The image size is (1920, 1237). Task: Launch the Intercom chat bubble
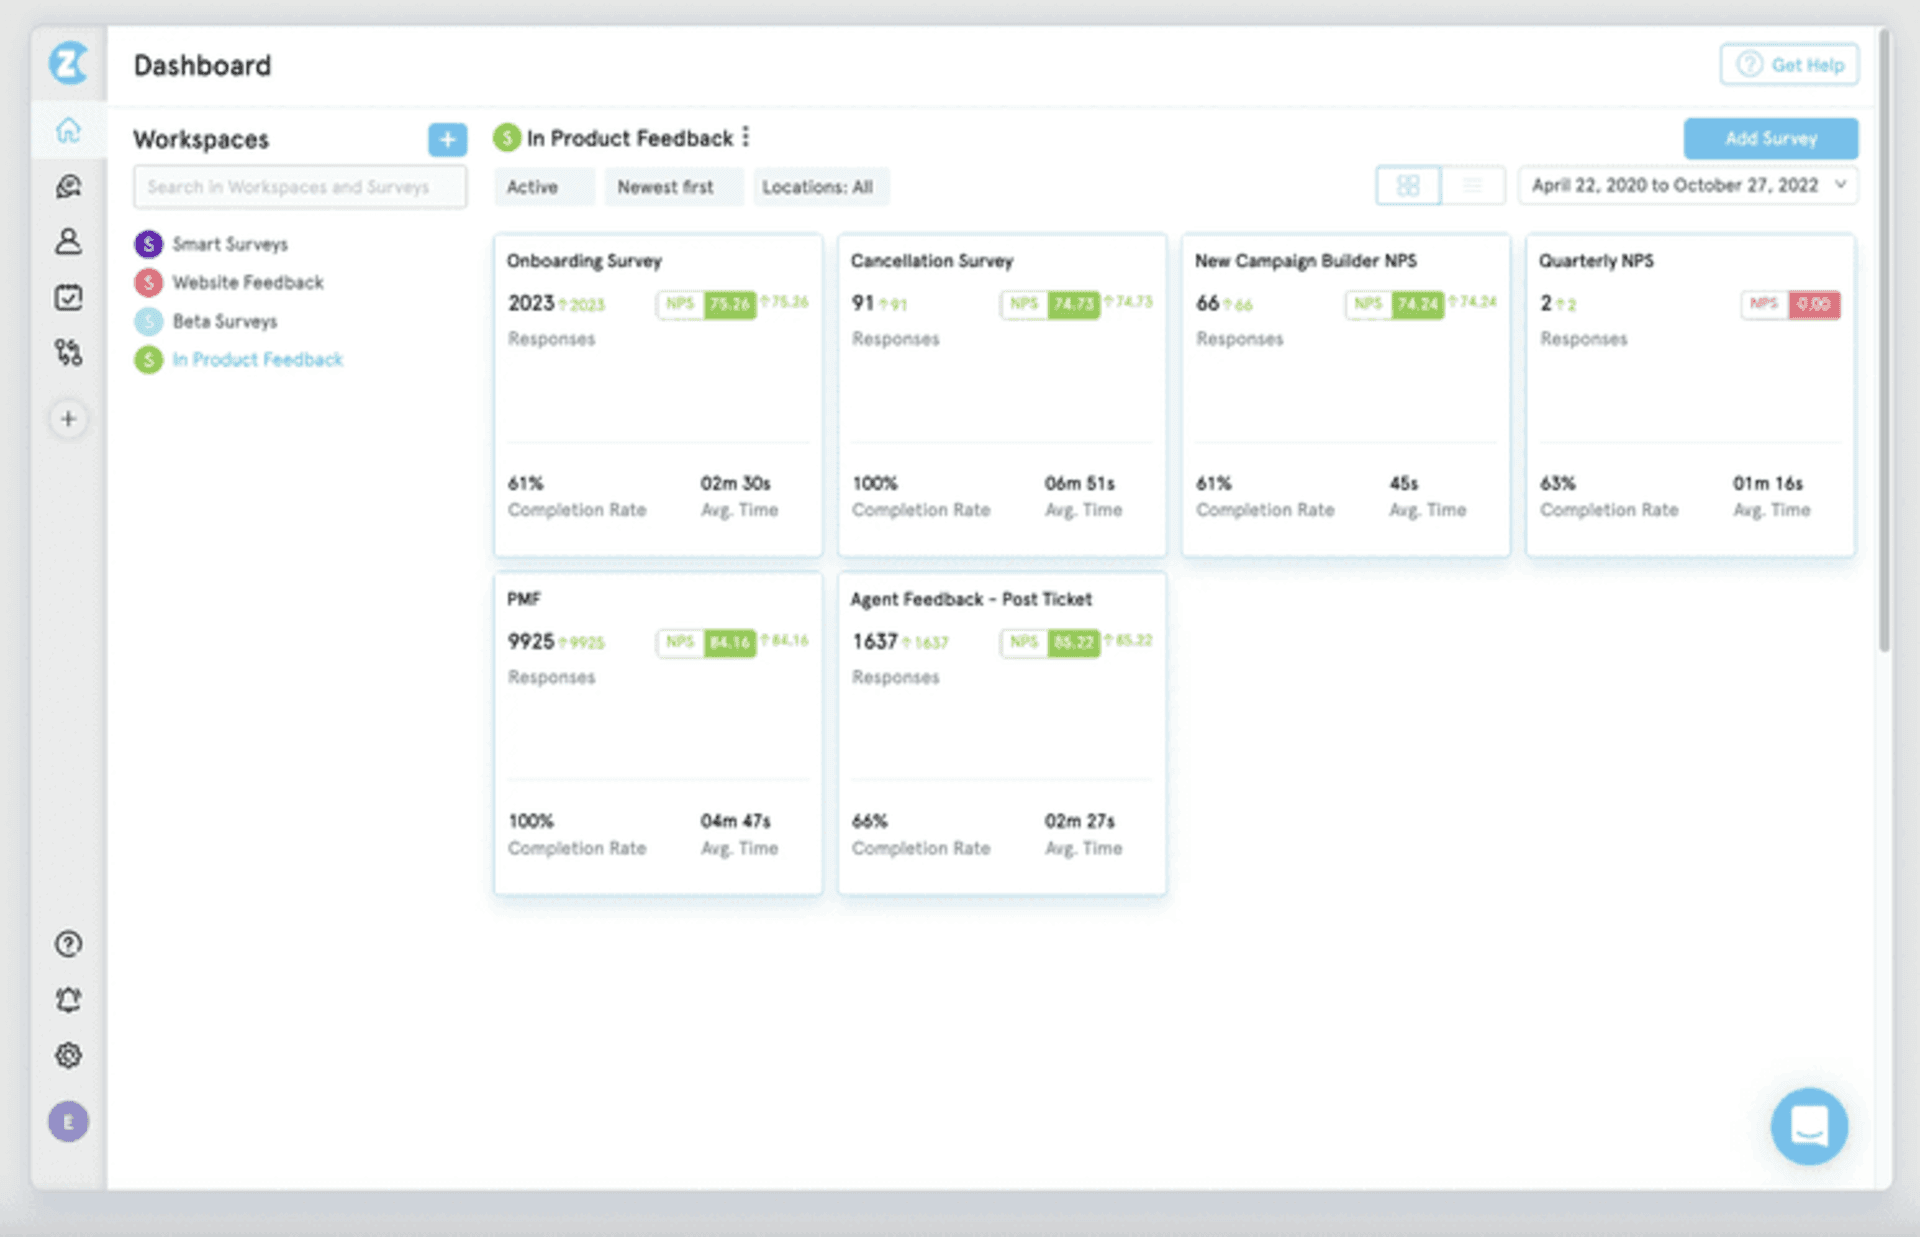1809,1126
